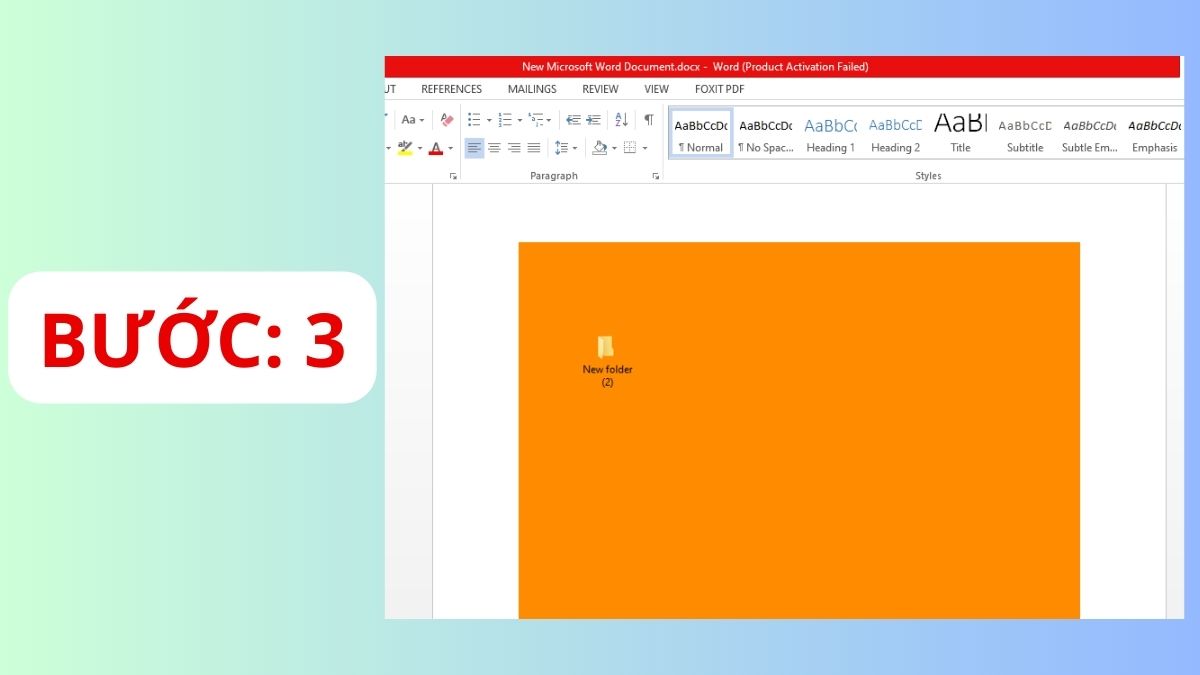Start a bulleted list
This screenshot has height=675, width=1200.
(x=474, y=119)
